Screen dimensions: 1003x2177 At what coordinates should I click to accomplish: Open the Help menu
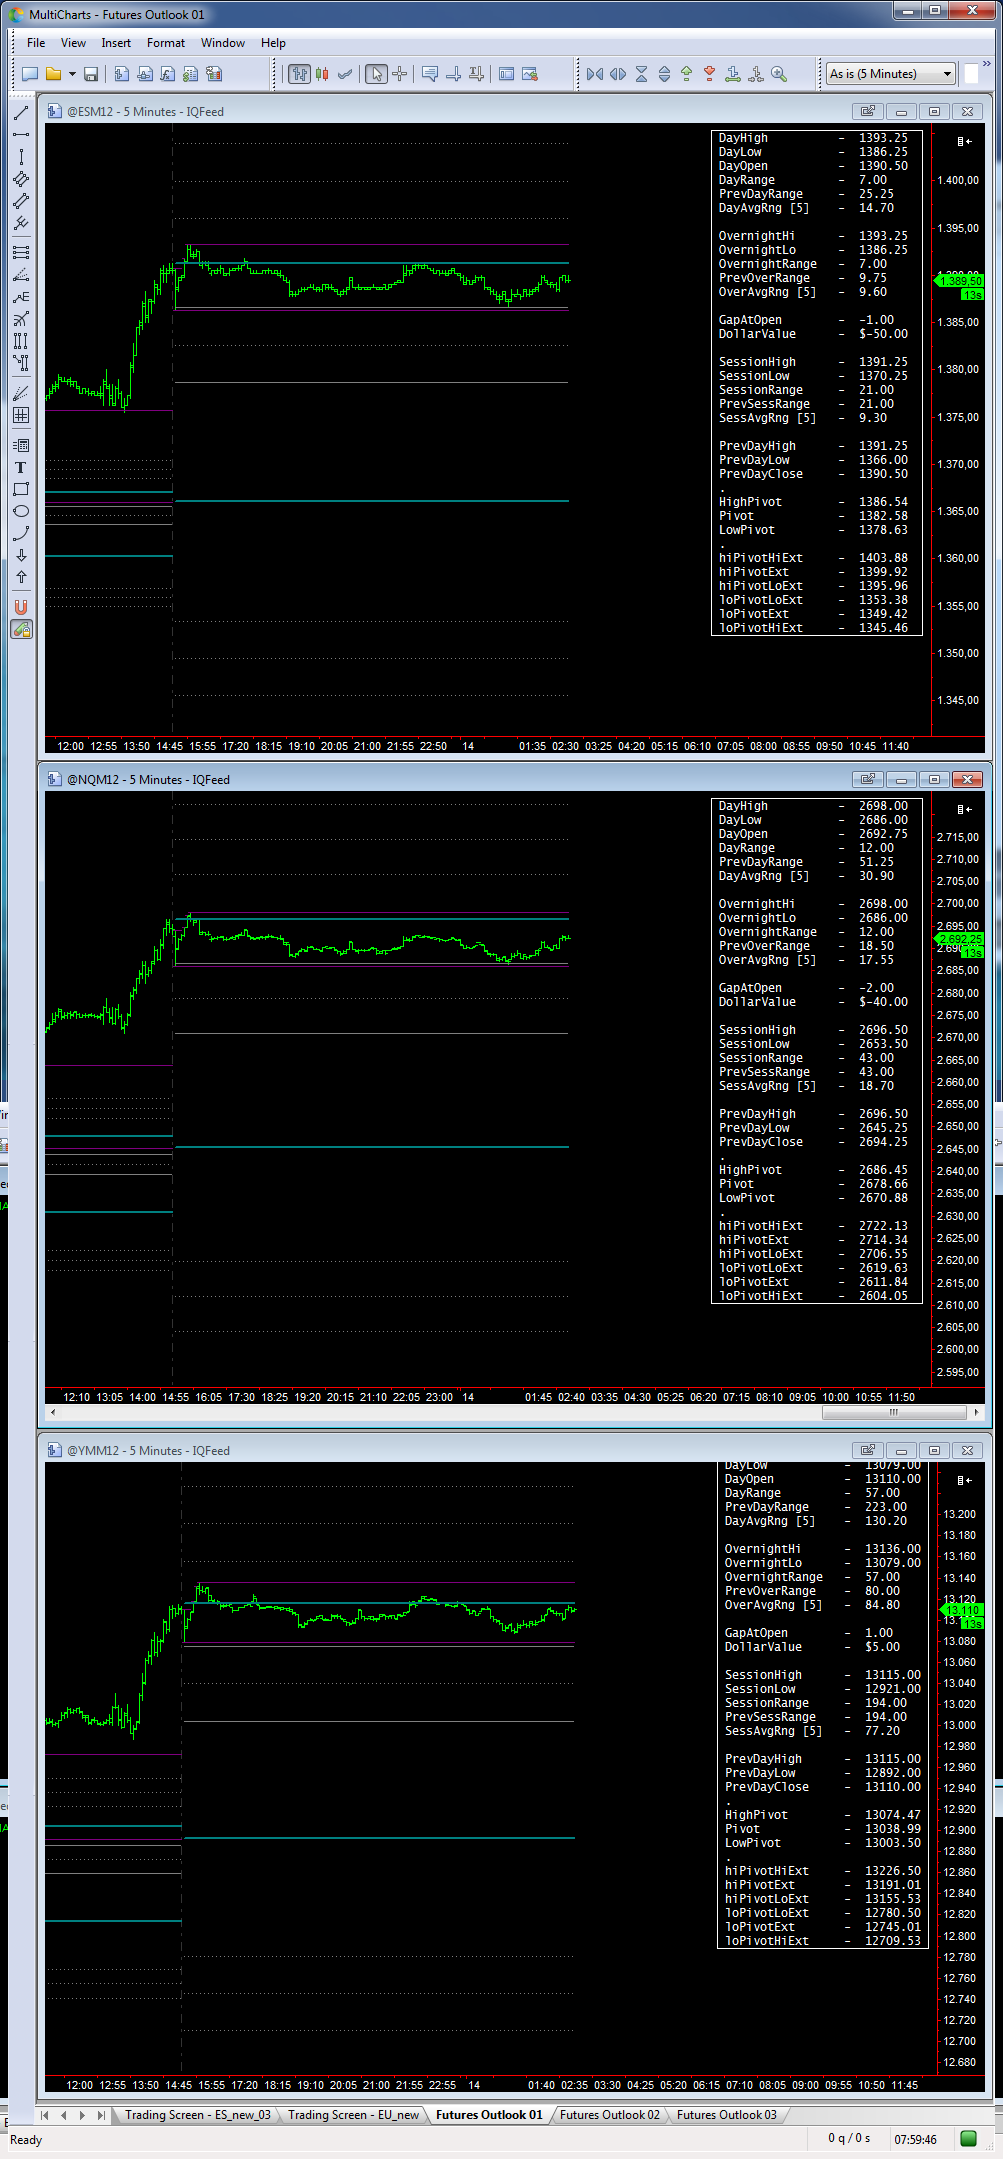coord(273,43)
